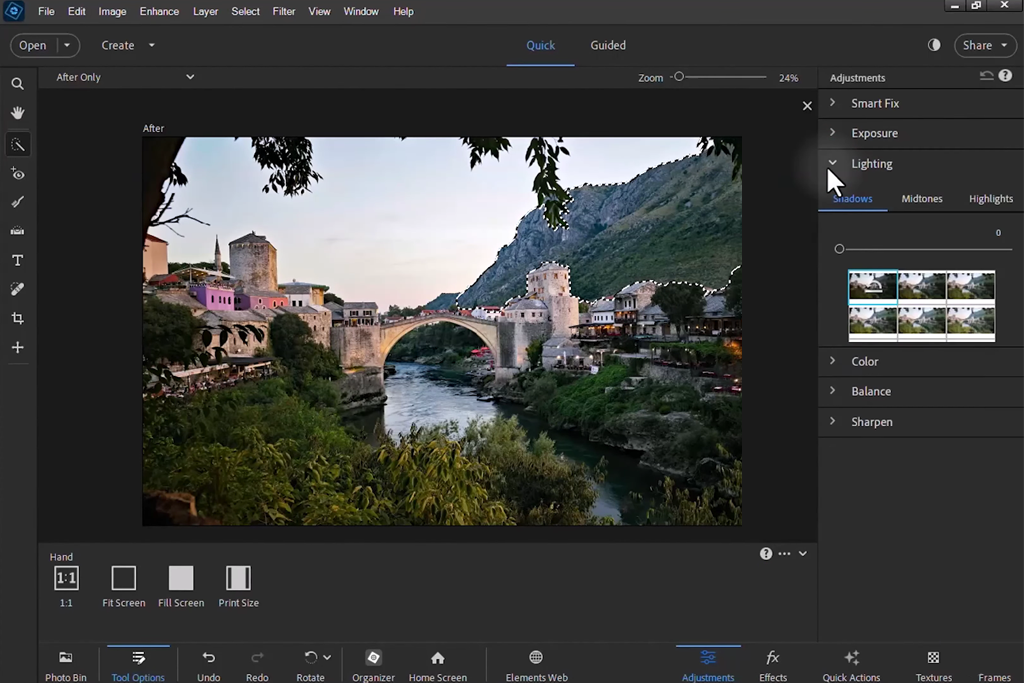The image size is (1024, 683).
Task: Open the Open button dropdown arrow
Action: [67, 45]
